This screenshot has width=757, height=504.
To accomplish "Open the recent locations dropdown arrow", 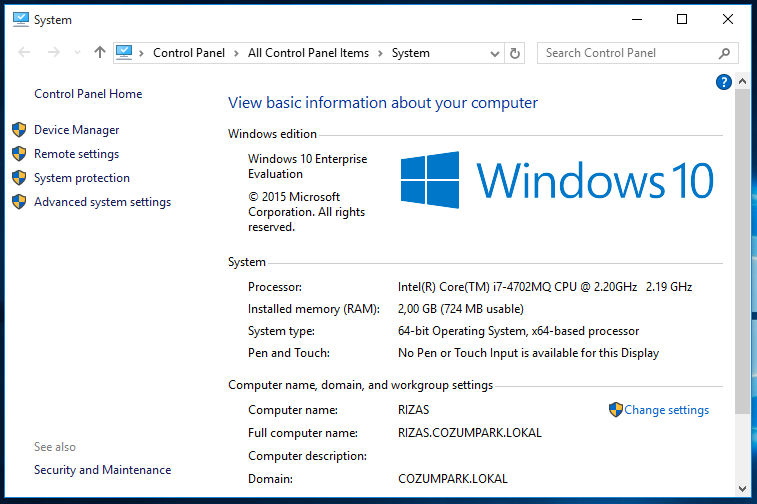I will (x=77, y=53).
